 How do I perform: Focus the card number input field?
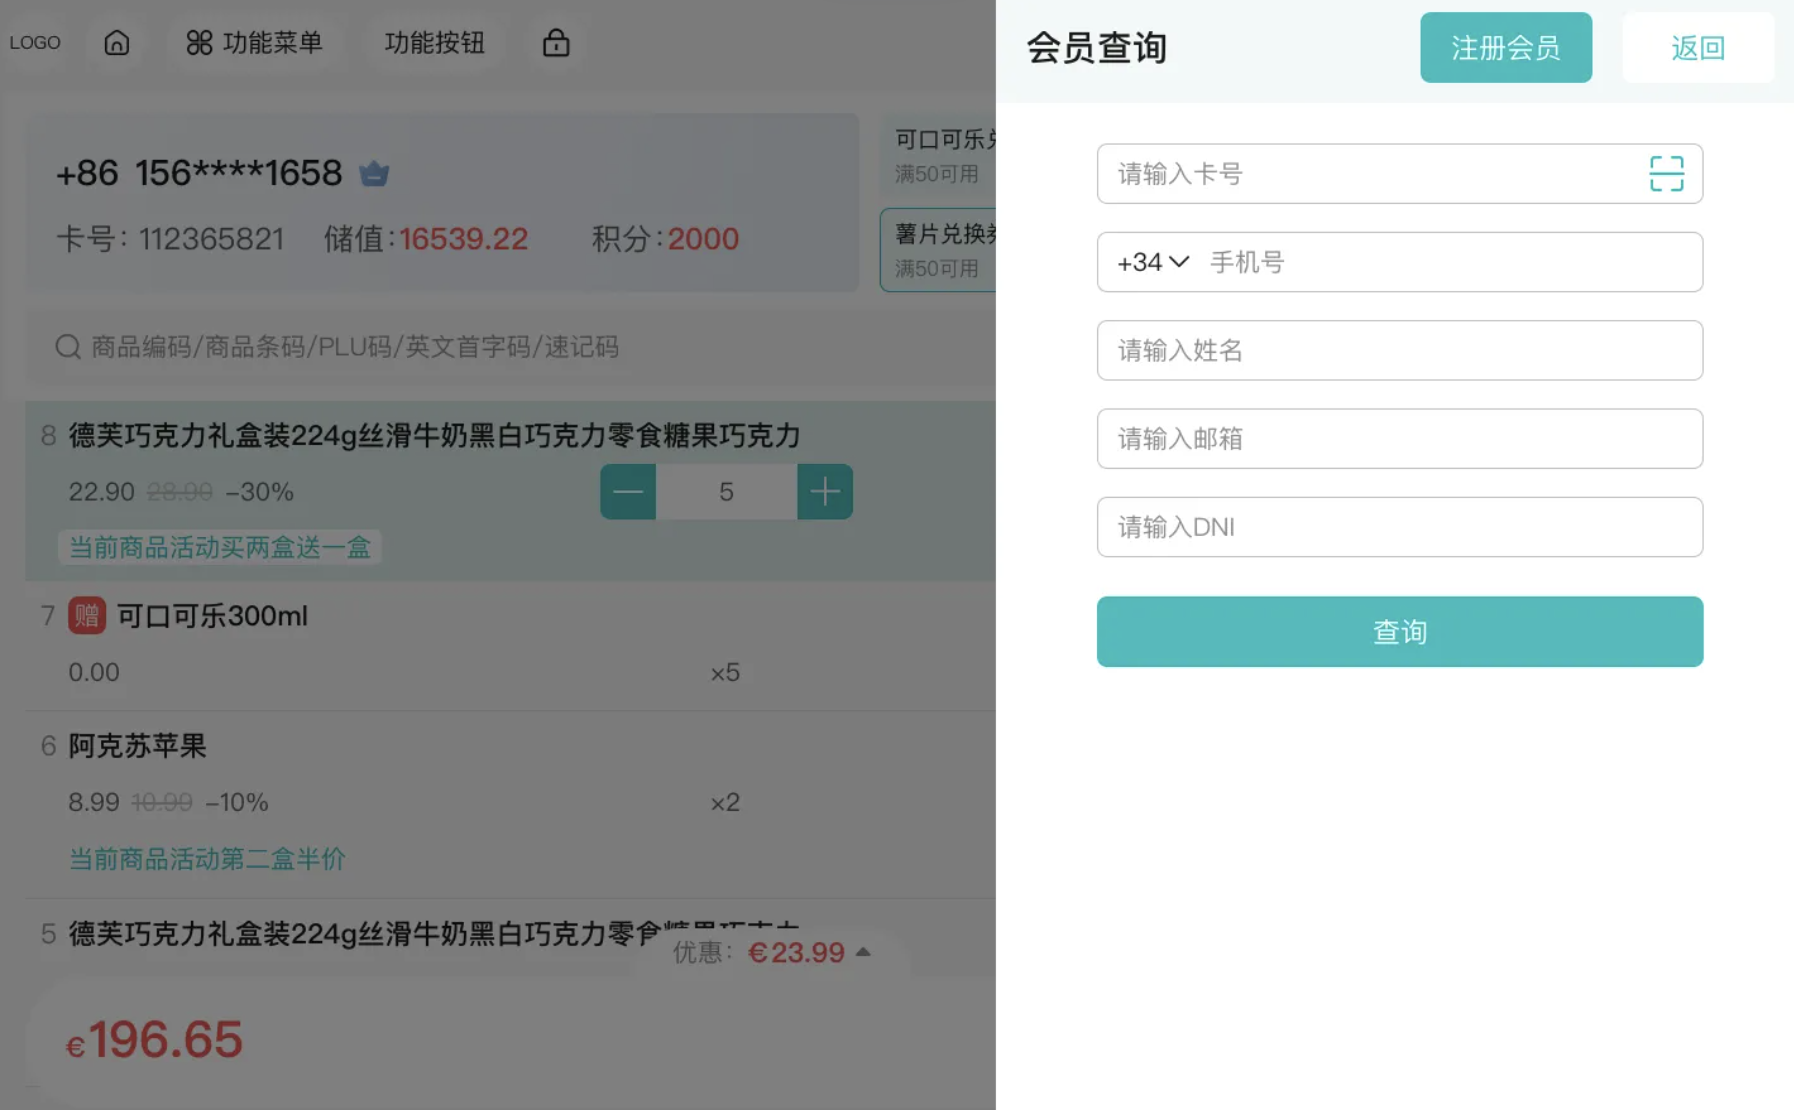1370,174
